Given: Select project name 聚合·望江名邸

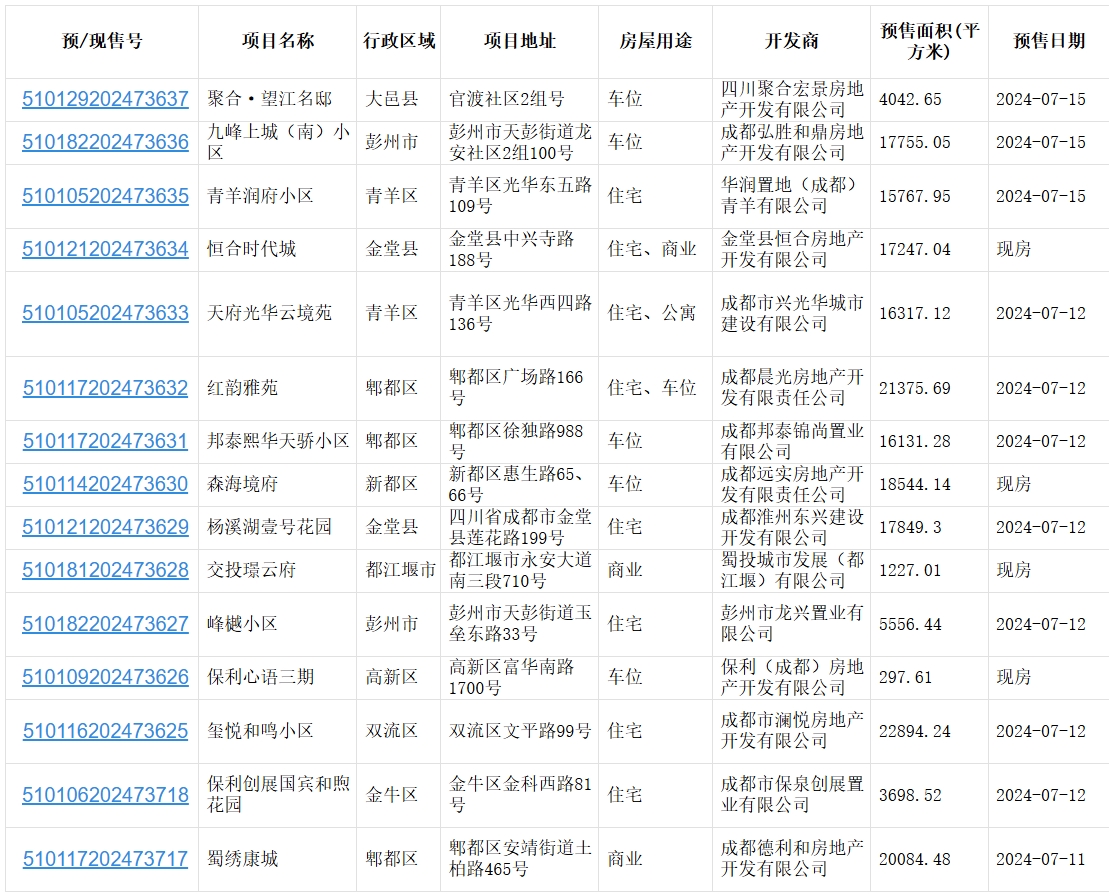Looking at the screenshot, I should (269, 99).
